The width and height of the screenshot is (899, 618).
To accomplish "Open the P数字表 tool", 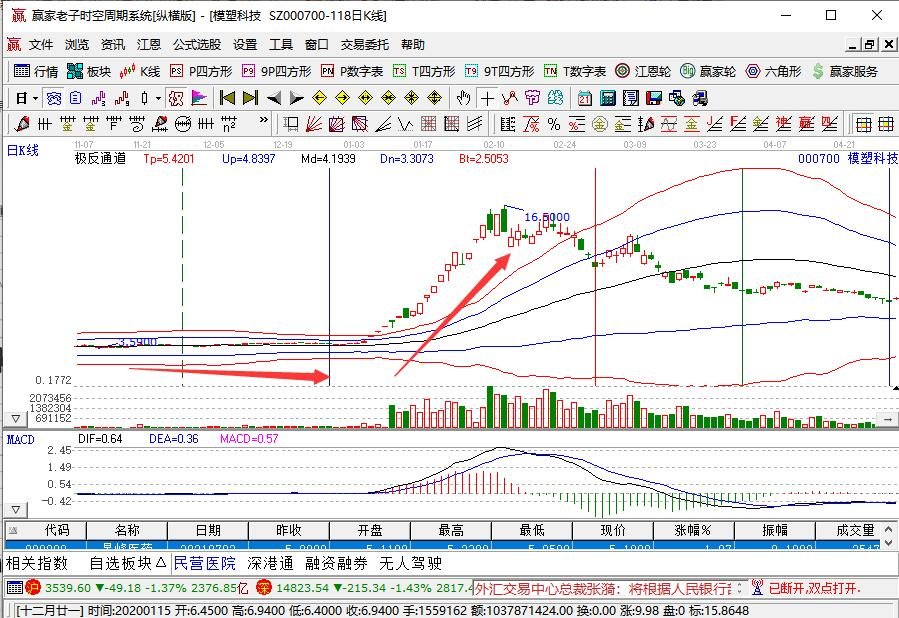I will point(352,71).
